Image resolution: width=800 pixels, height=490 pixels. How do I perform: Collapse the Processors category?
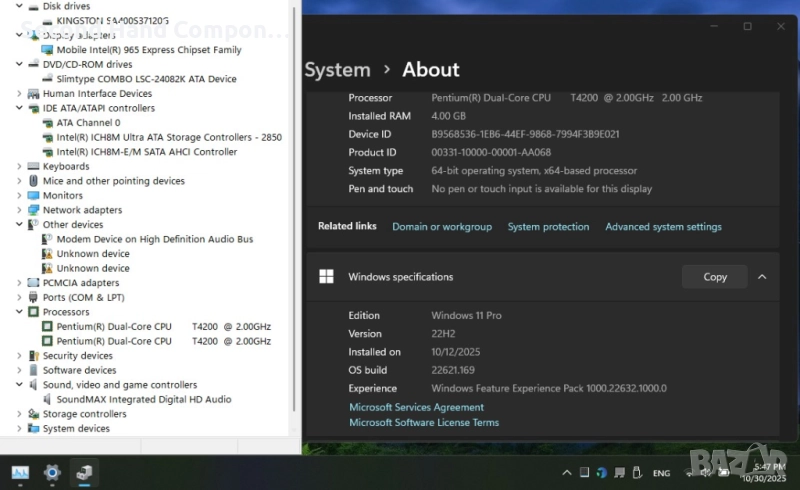19,312
